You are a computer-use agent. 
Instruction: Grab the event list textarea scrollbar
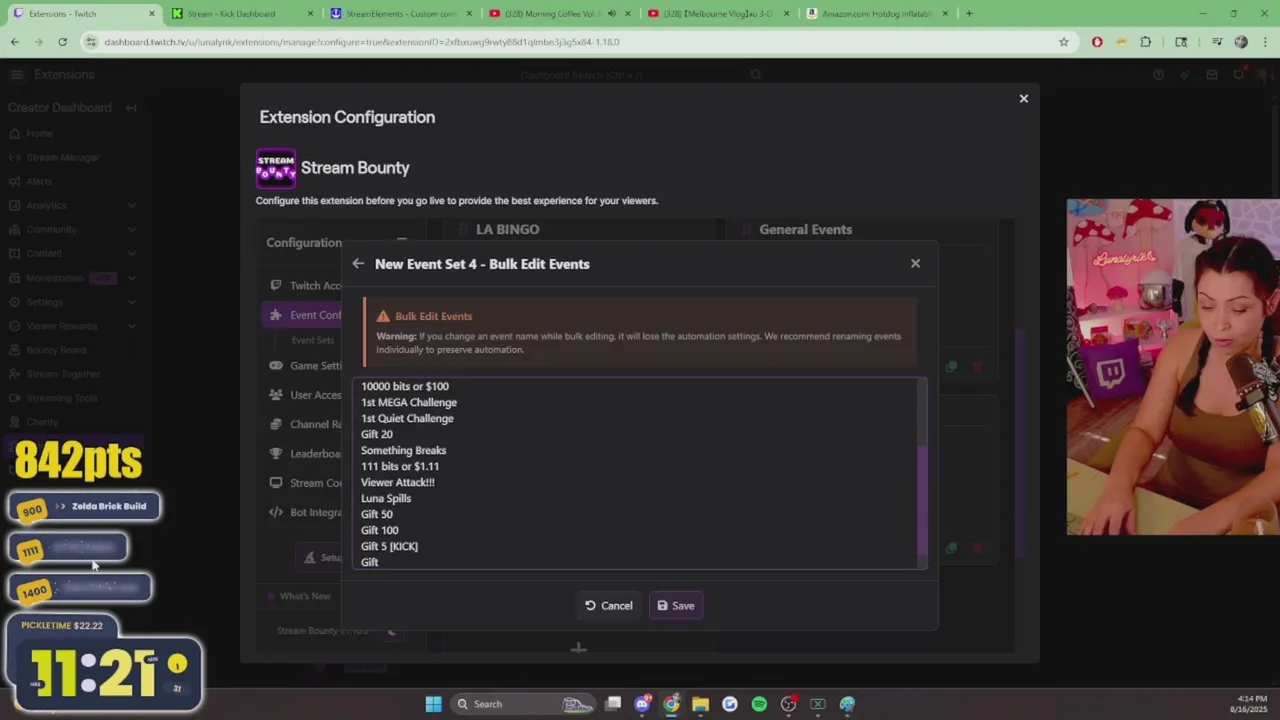[x=922, y=502]
